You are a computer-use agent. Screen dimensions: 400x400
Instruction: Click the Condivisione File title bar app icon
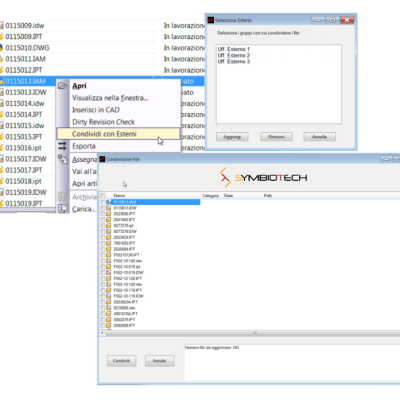pyautogui.click(x=102, y=159)
